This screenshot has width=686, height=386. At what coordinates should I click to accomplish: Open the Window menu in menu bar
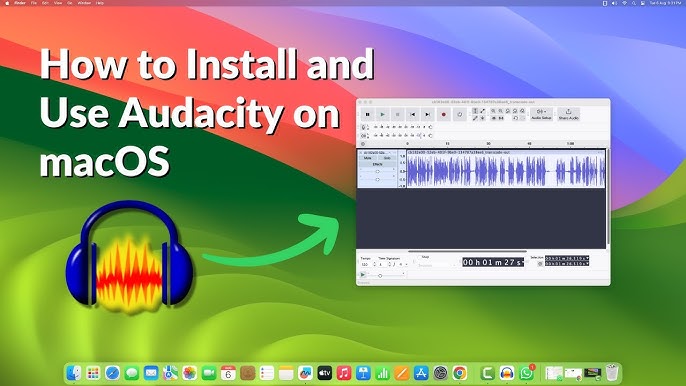84,3
